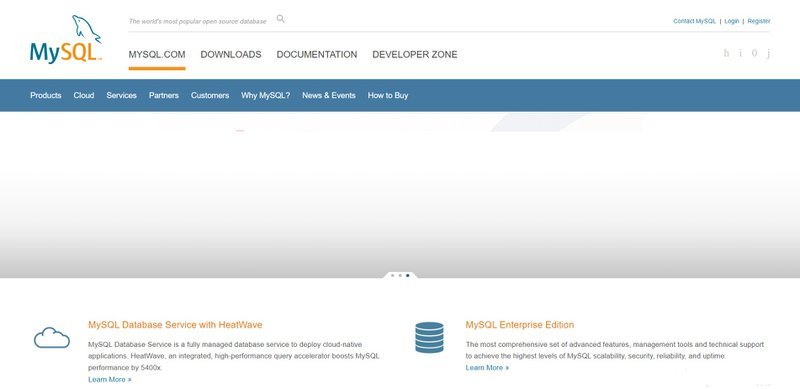Viewport: 800px width, 389px height.
Task: Click the cloud icon beside Database Service
Action: [52, 337]
